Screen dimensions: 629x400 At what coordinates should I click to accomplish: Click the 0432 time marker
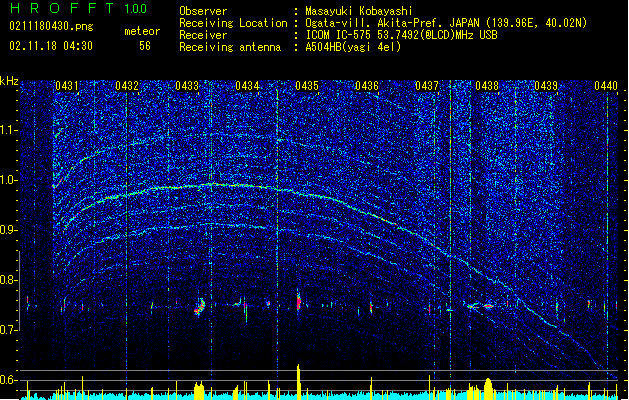coord(127,86)
